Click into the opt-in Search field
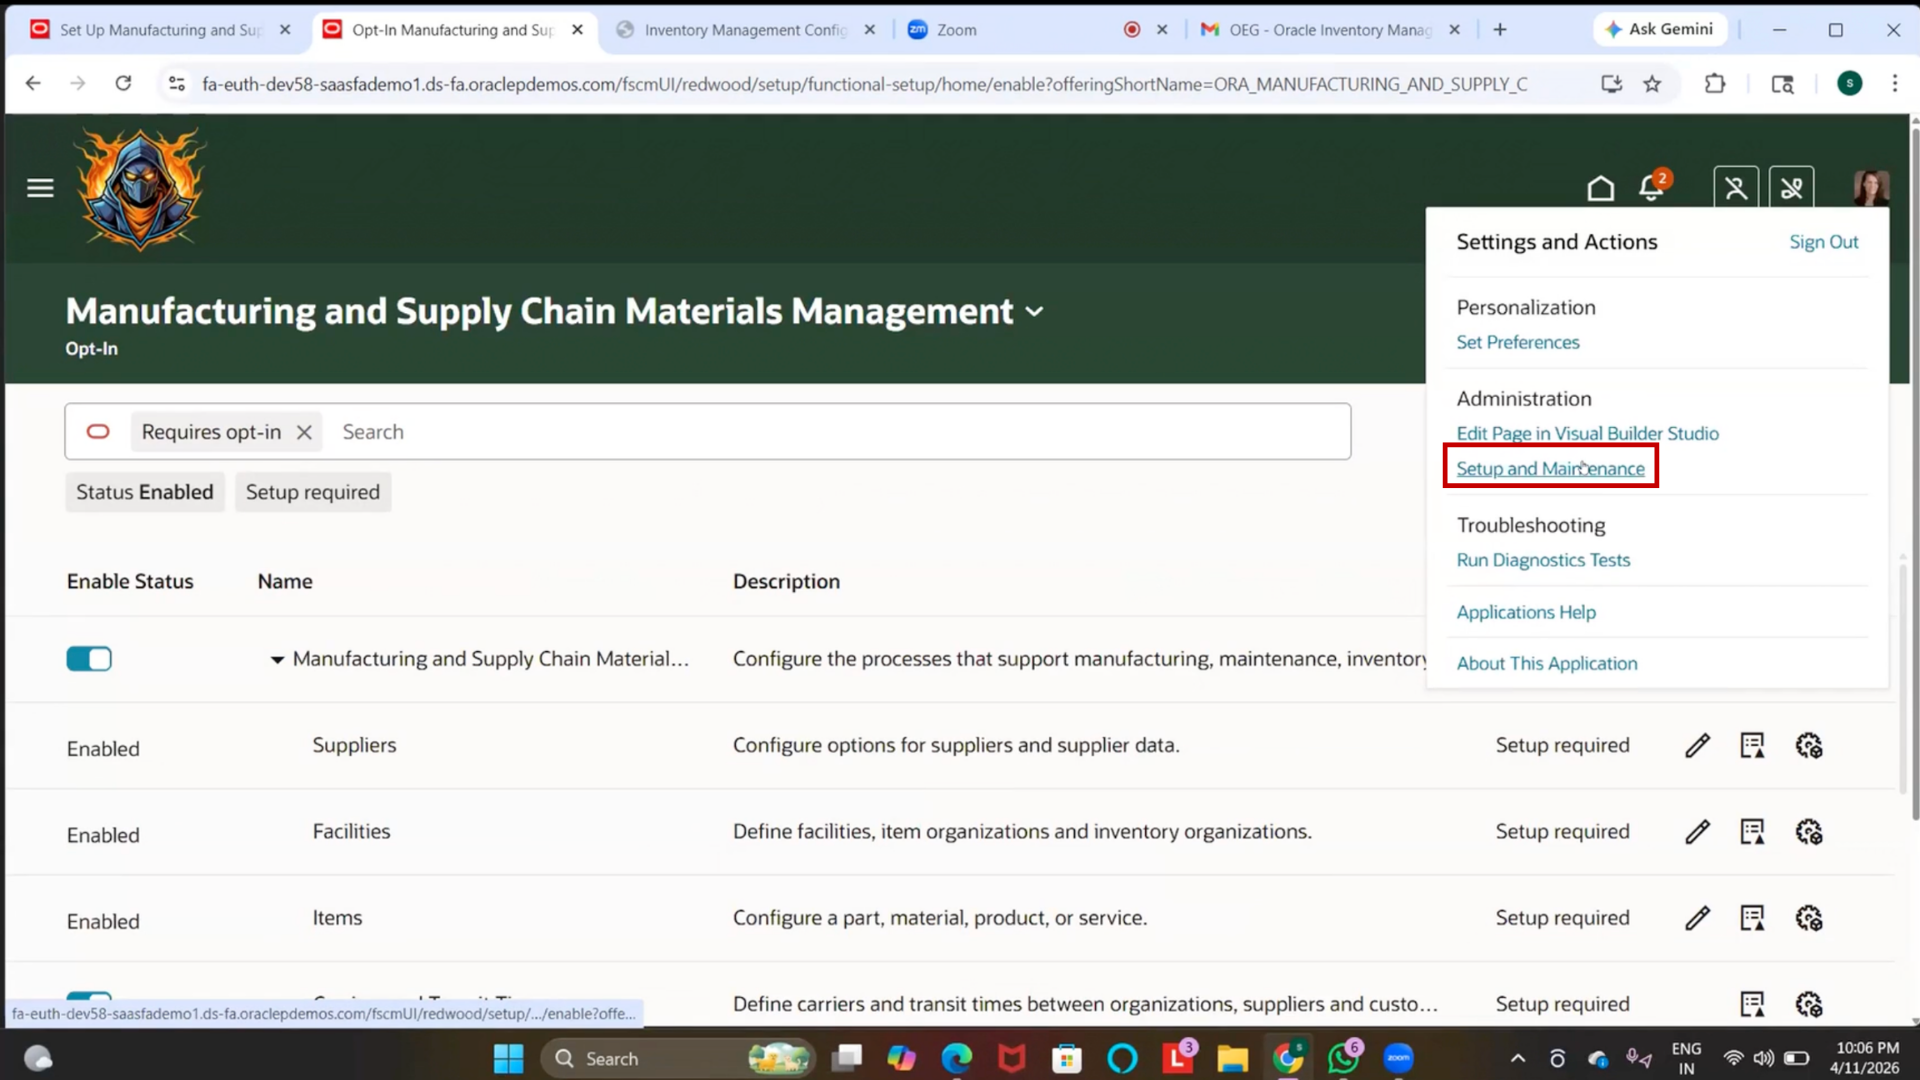This screenshot has width=1920, height=1080. point(840,432)
